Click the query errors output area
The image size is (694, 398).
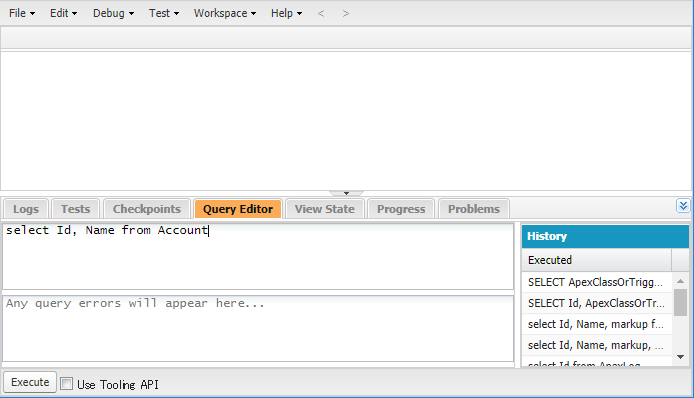point(258,328)
